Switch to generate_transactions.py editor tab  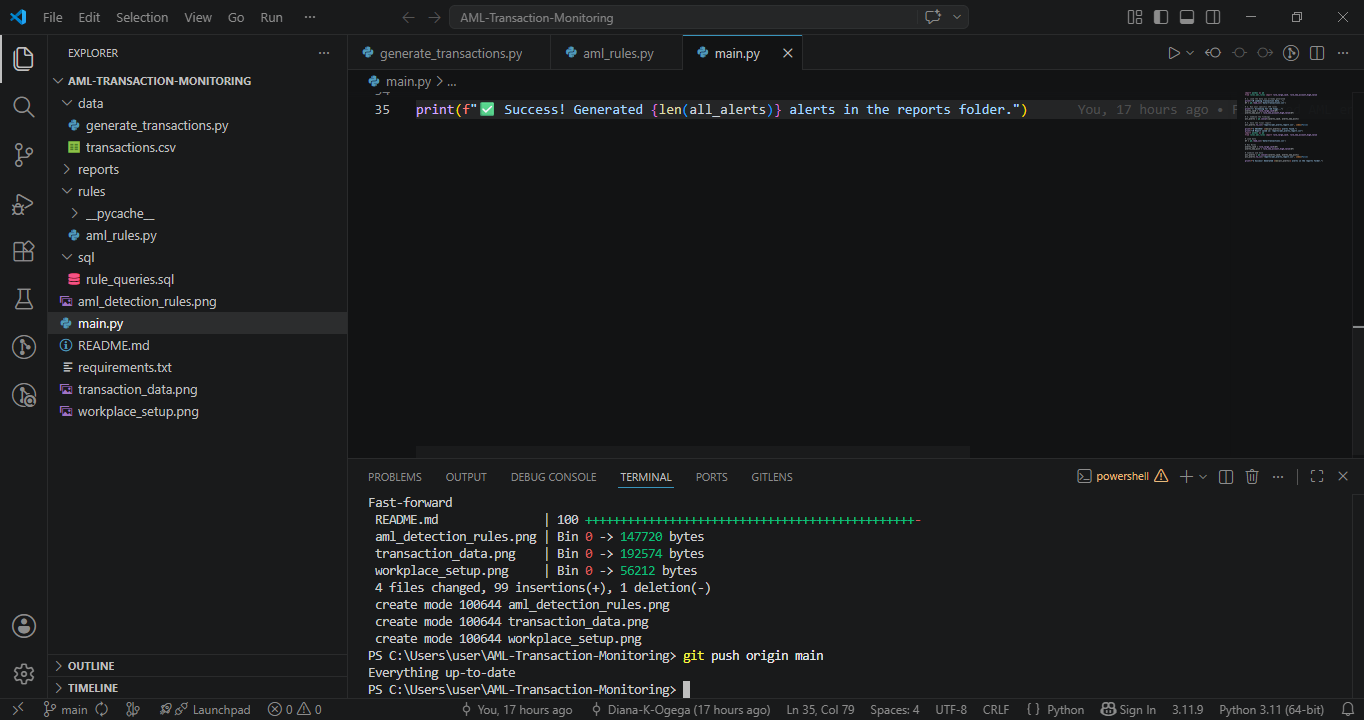[x=449, y=53]
